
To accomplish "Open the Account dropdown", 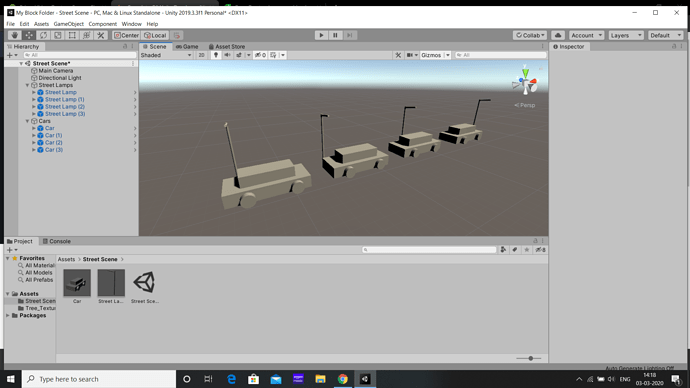I will click(x=586, y=35).
